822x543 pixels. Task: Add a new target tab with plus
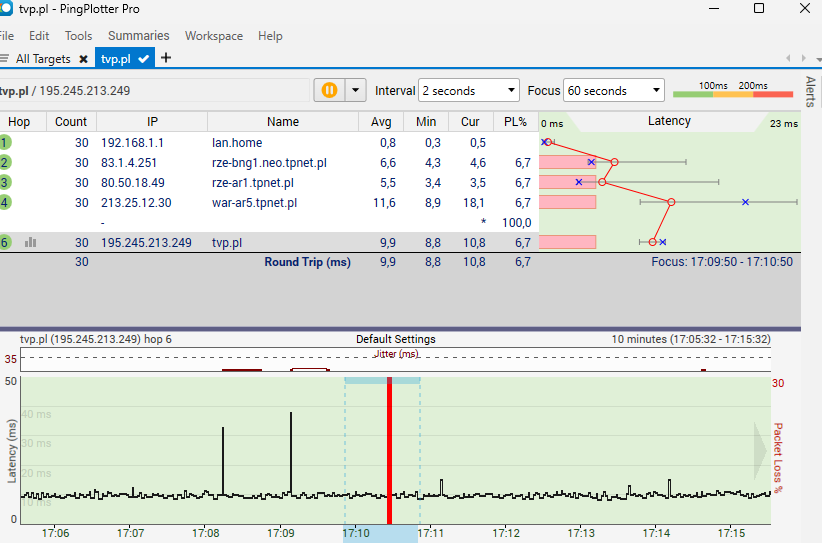tap(166, 58)
